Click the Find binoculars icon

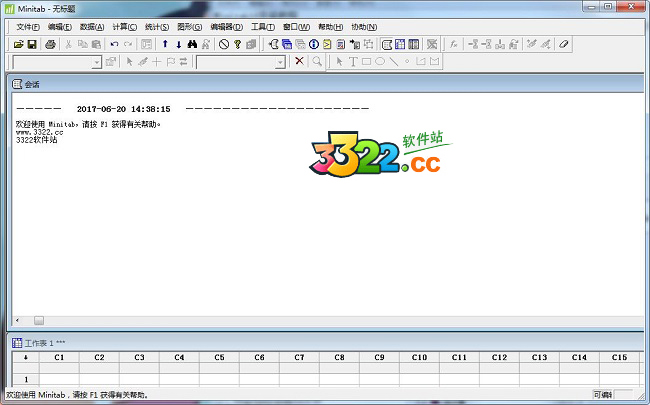coord(192,44)
